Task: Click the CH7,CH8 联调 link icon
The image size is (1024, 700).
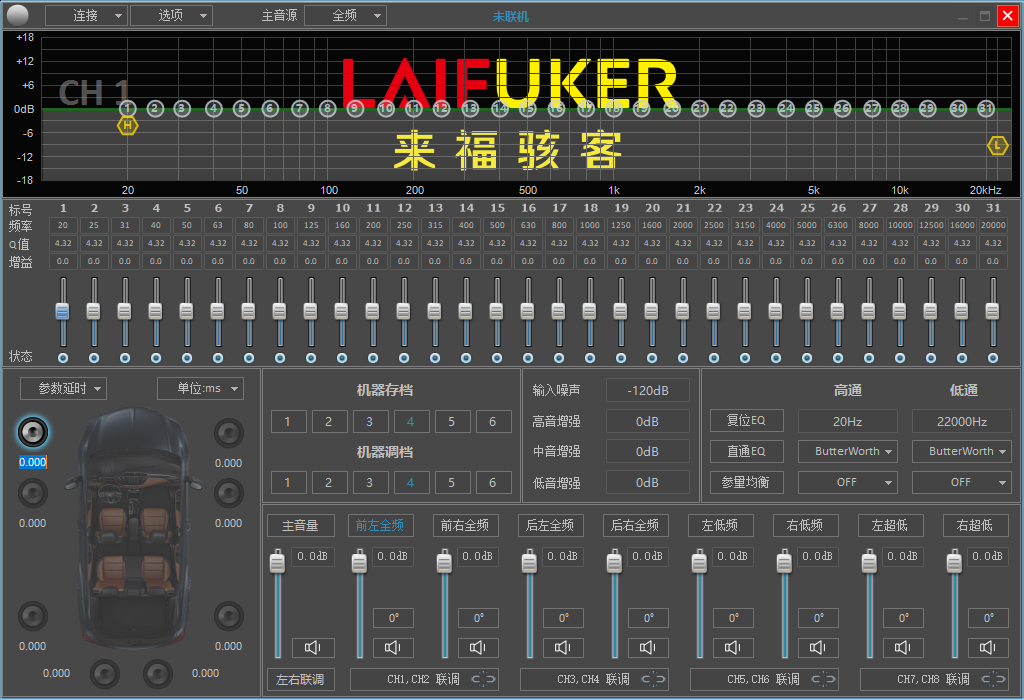Action: coord(993,679)
